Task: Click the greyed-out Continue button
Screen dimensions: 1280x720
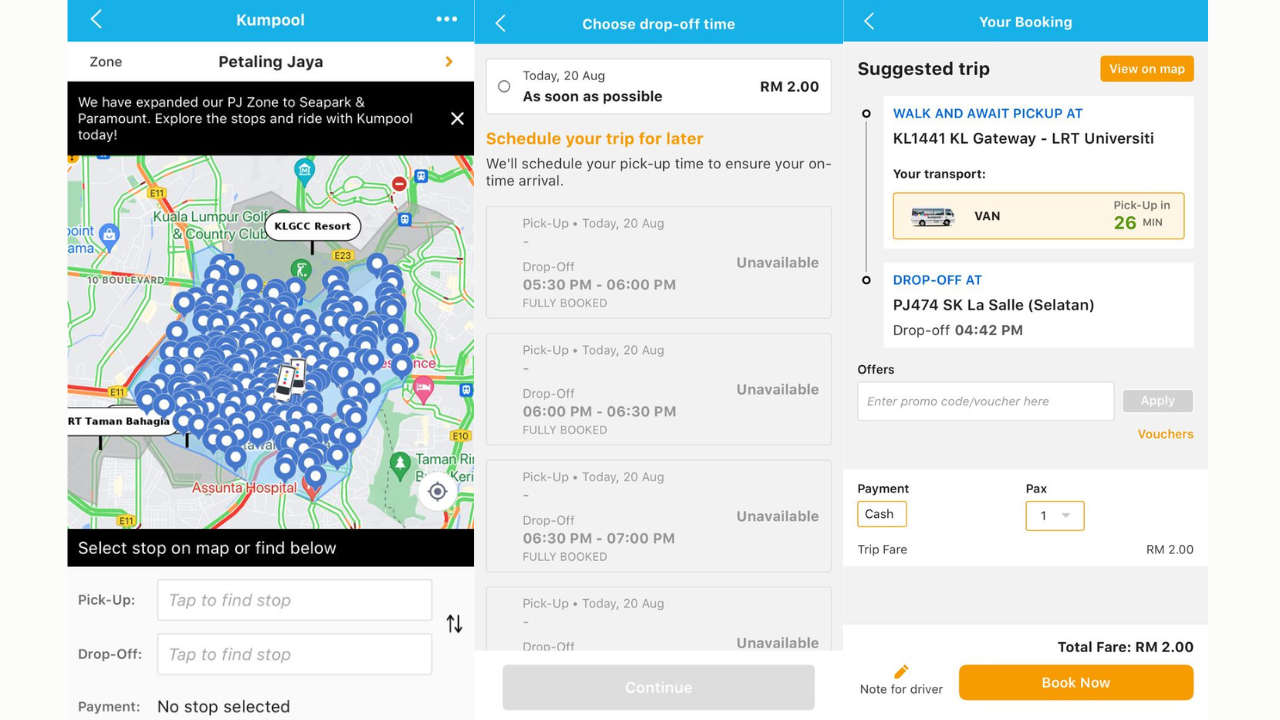Action: (x=658, y=687)
